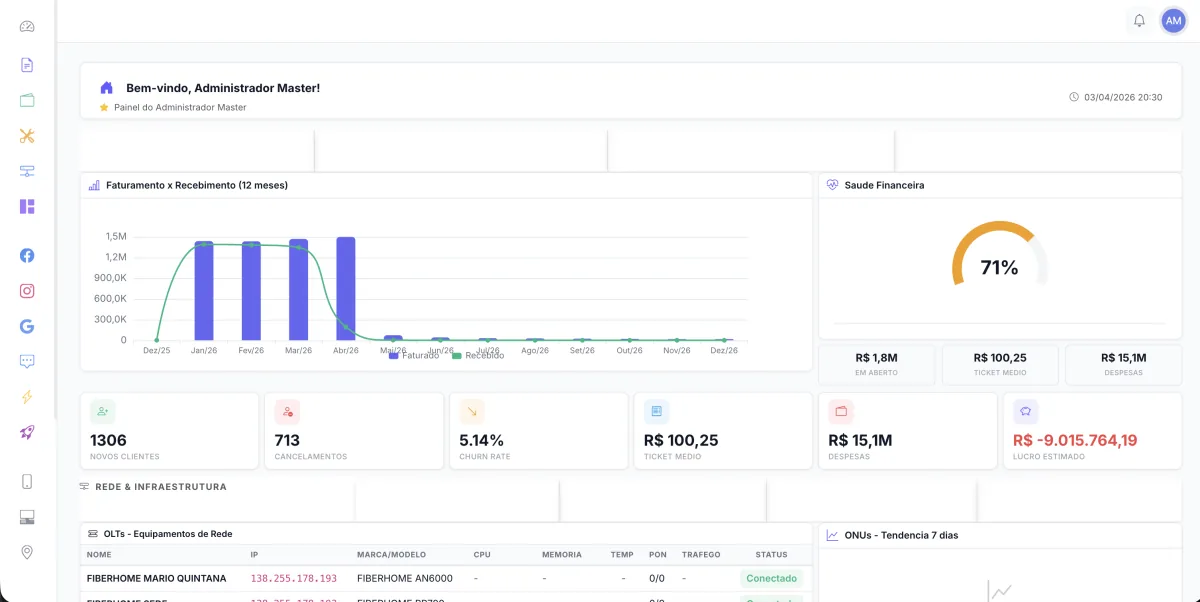Open the purple rocket icon in sidebar

point(27,432)
